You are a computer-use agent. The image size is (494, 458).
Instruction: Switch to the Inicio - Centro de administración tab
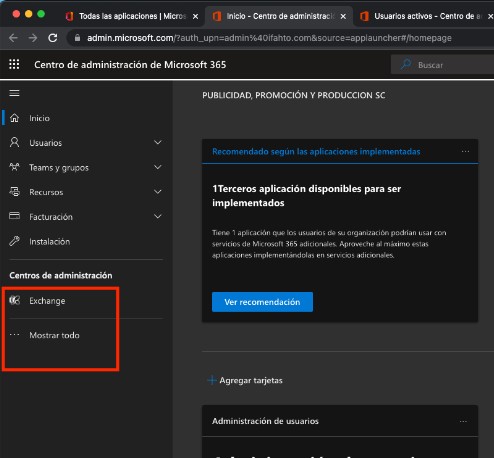(x=279, y=16)
